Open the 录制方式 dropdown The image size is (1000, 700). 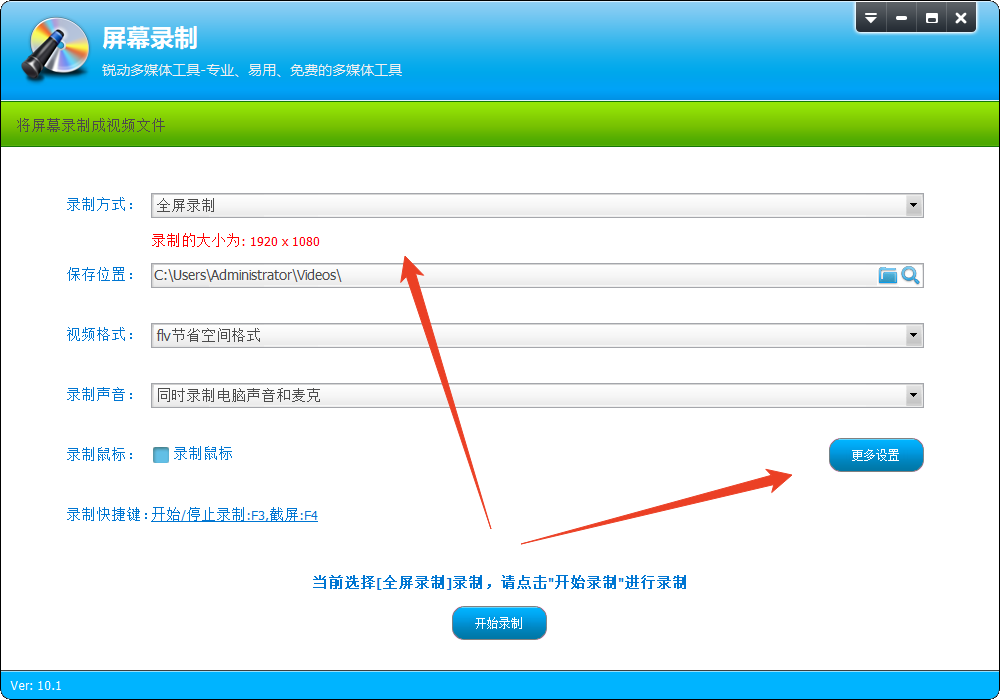[913, 205]
